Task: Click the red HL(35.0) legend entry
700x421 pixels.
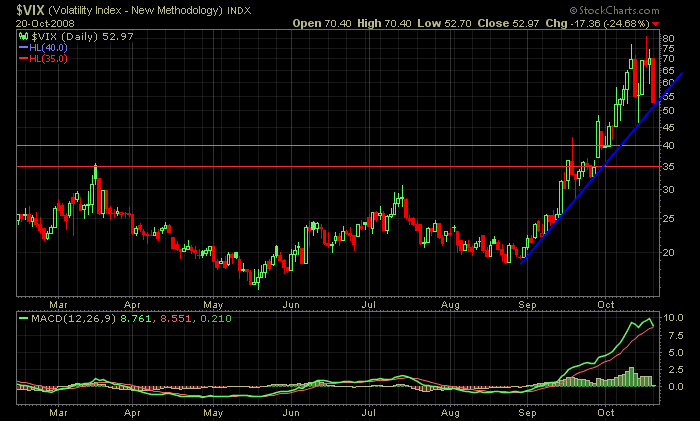Action: 43,58
